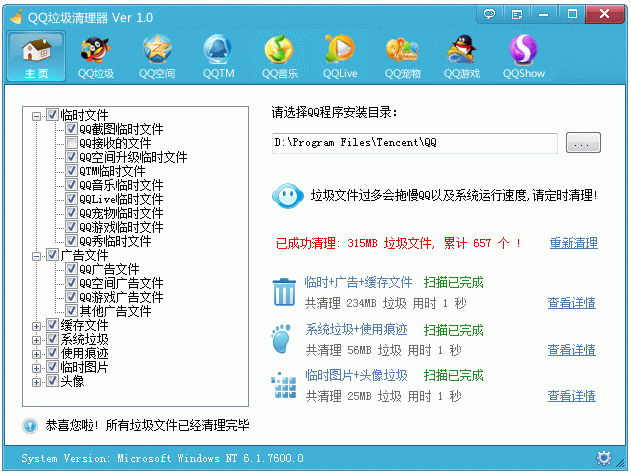
Task: Uncheck 其他广告文件 checkbox
Action: pos(71,311)
